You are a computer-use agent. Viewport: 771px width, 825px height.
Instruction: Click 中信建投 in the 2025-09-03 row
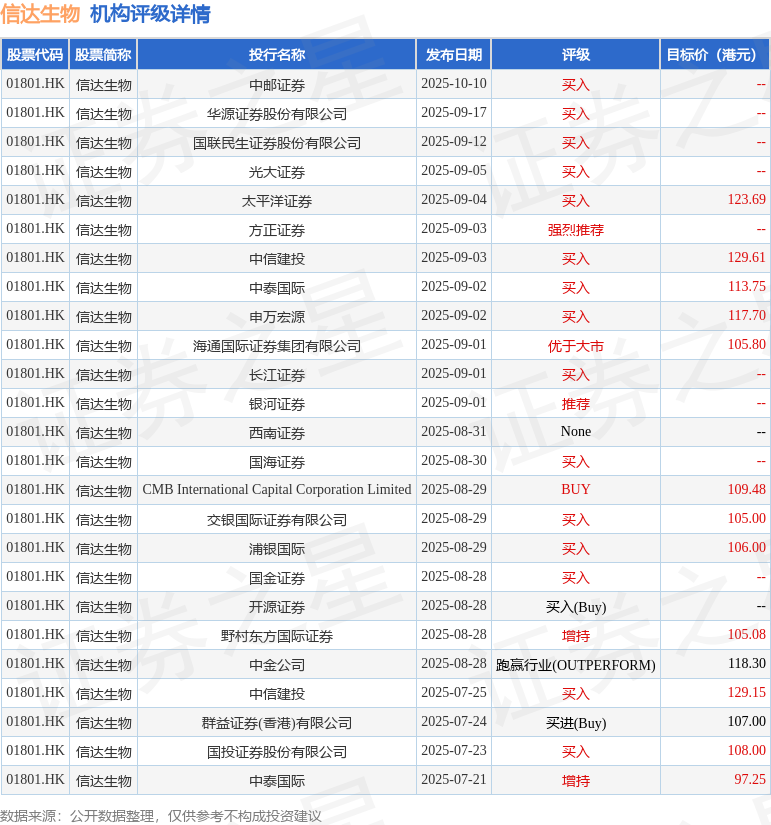coord(277,259)
